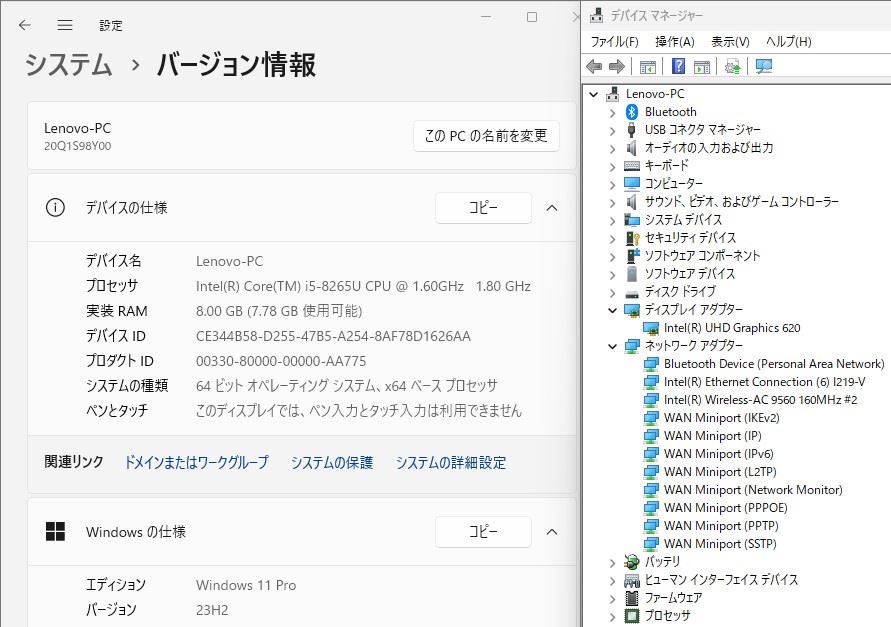
Task: Click the キーボード keyboard icon
Action: 632,165
